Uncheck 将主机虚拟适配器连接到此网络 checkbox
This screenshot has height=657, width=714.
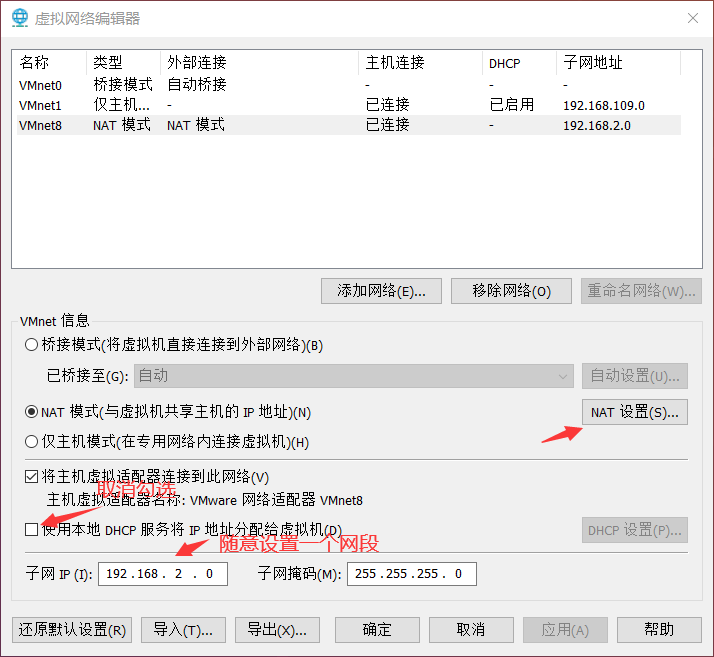pos(31,477)
